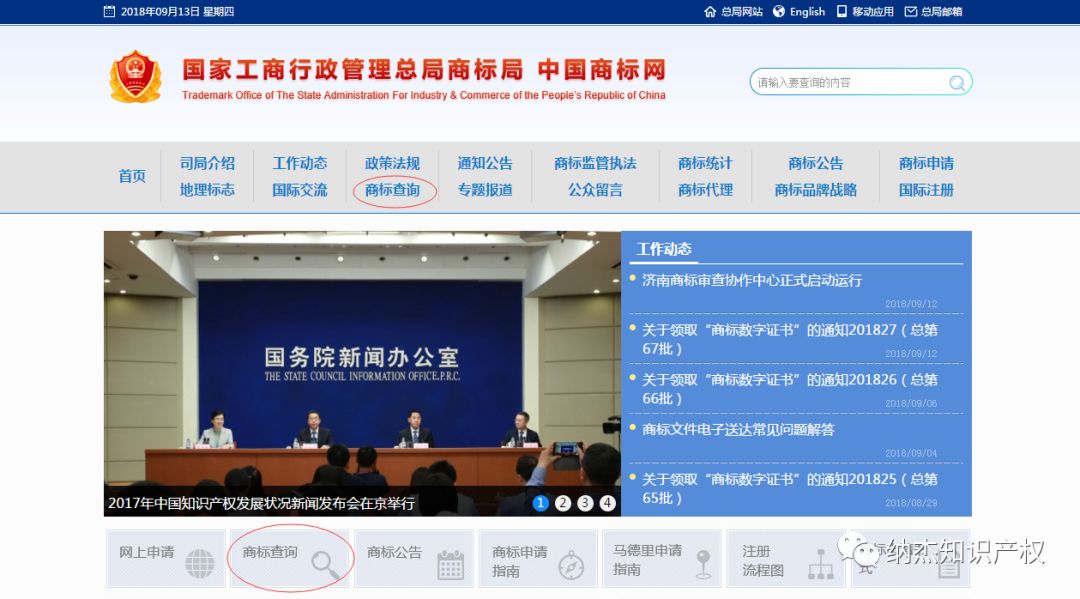Click the national emblem logo

[x=135, y=76]
